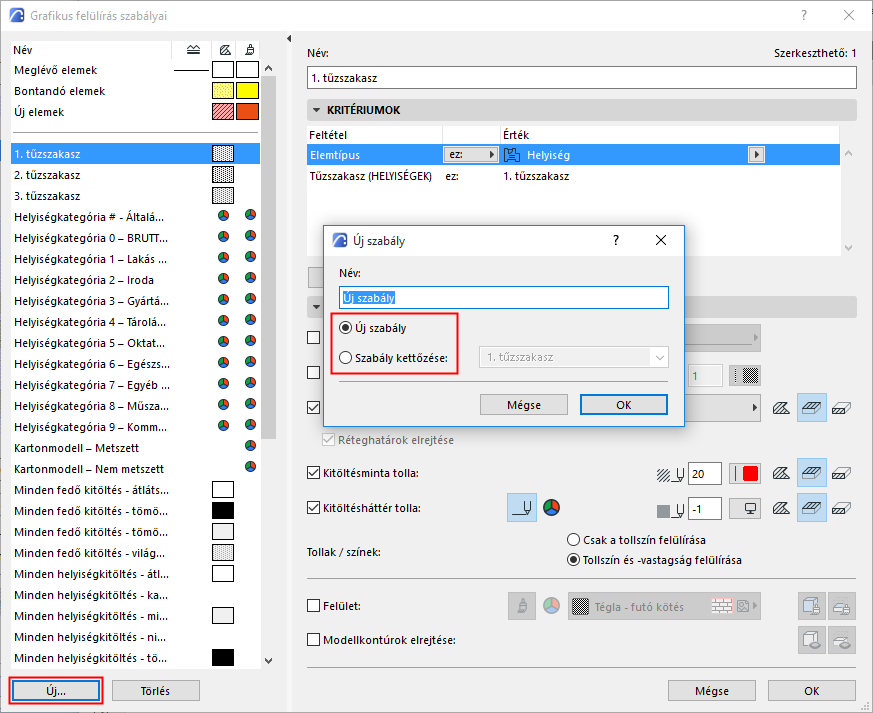The height and width of the screenshot is (713, 873).
Task: Select Kartonmodell – Metszett rule
Action: (135, 448)
